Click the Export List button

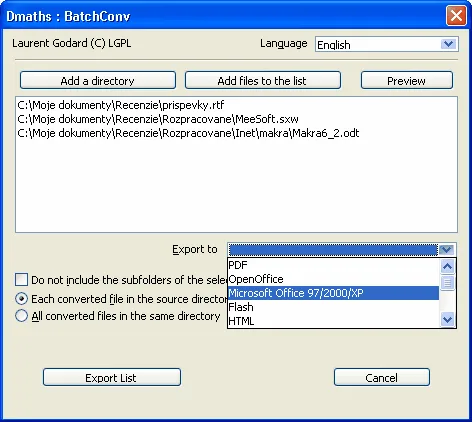(x=112, y=377)
